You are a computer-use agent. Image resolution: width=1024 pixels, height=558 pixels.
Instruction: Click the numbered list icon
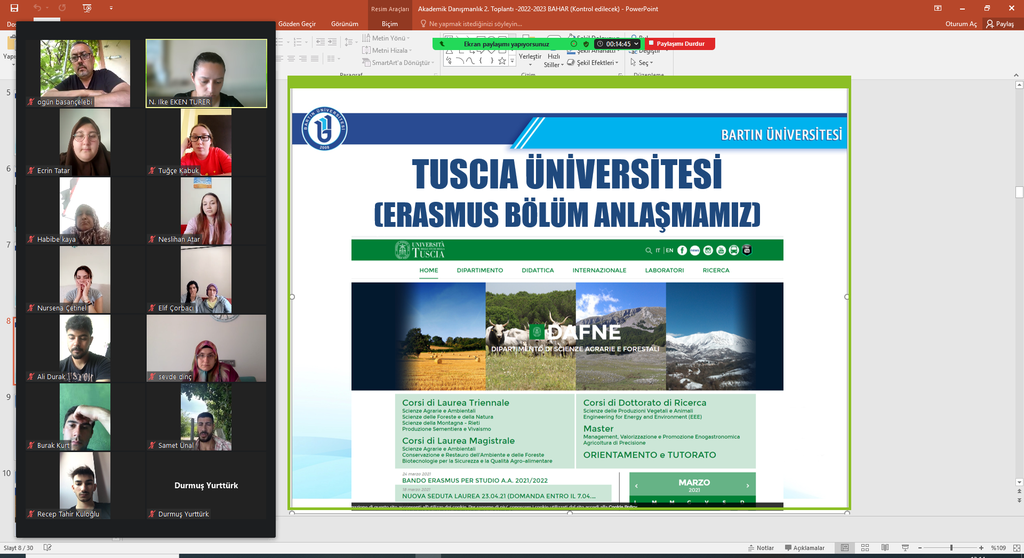pos(299,42)
